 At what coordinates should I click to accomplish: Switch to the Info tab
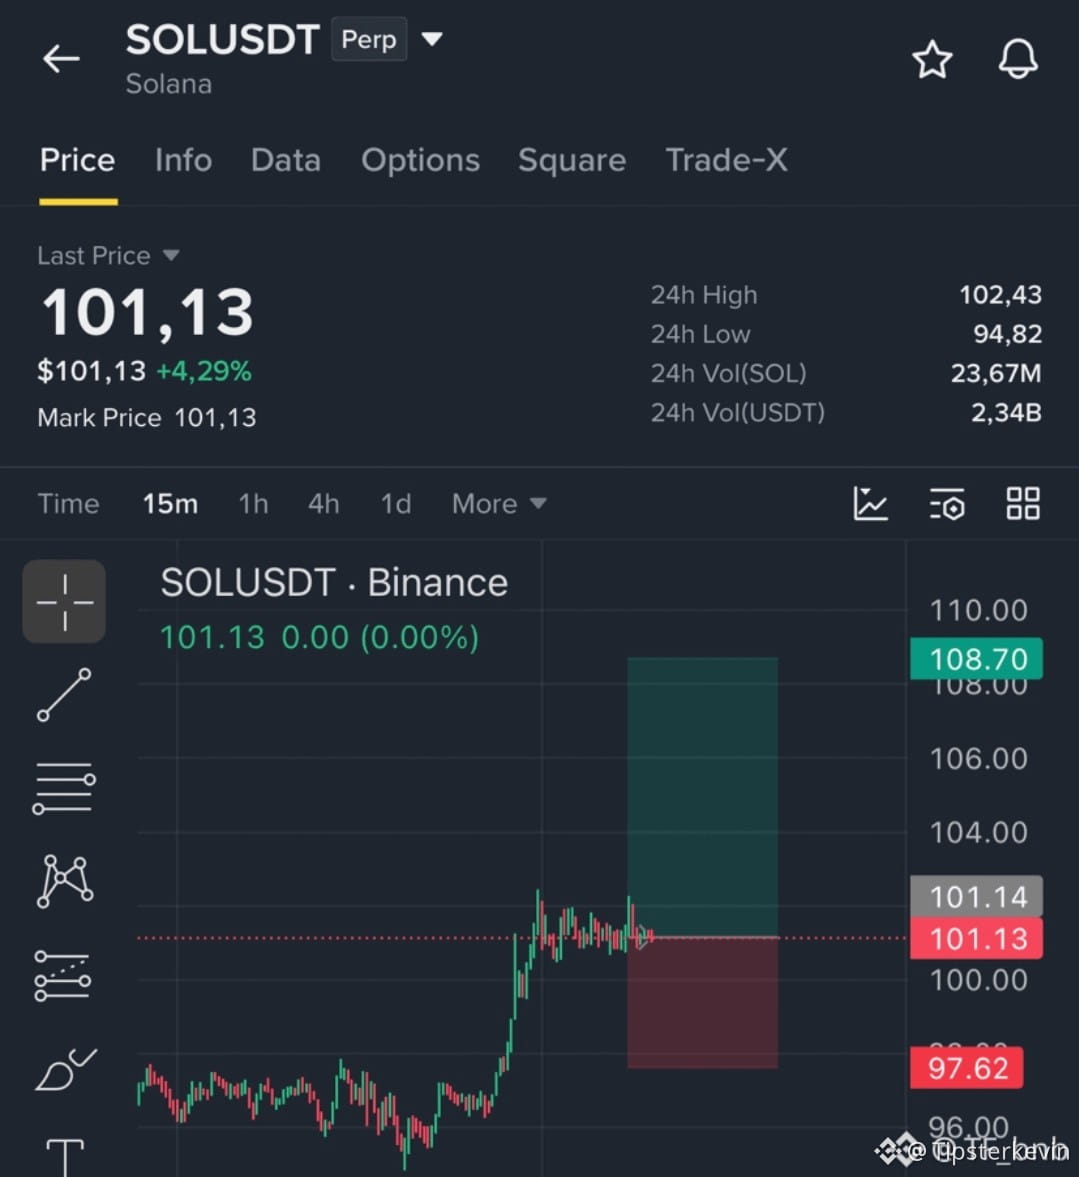pyautogui.click(x=183, y=160)
